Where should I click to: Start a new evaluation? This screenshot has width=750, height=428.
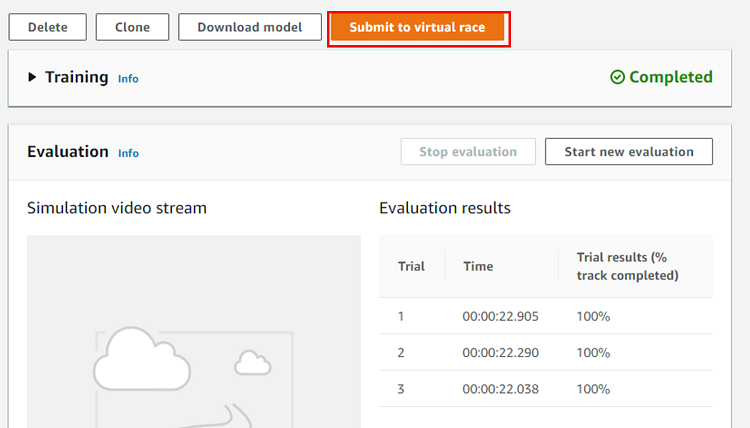628,152
